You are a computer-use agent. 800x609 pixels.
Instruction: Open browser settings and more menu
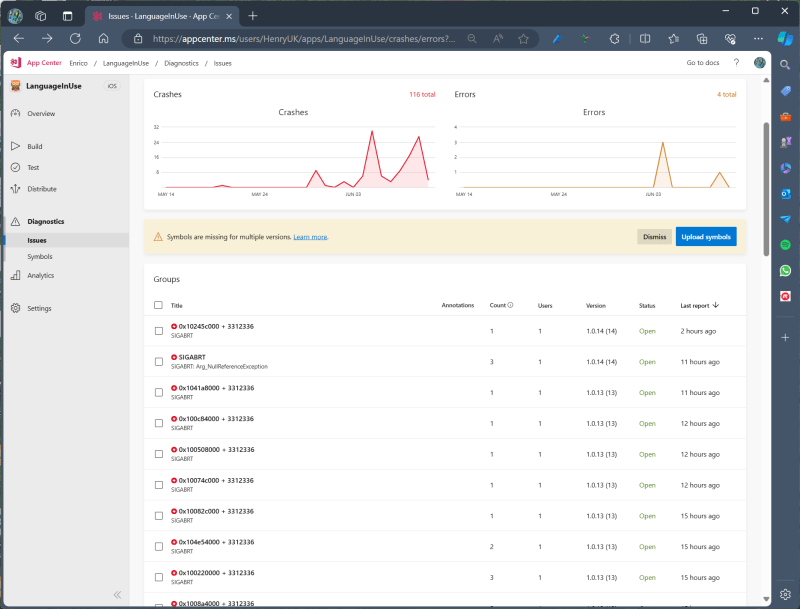758,39
